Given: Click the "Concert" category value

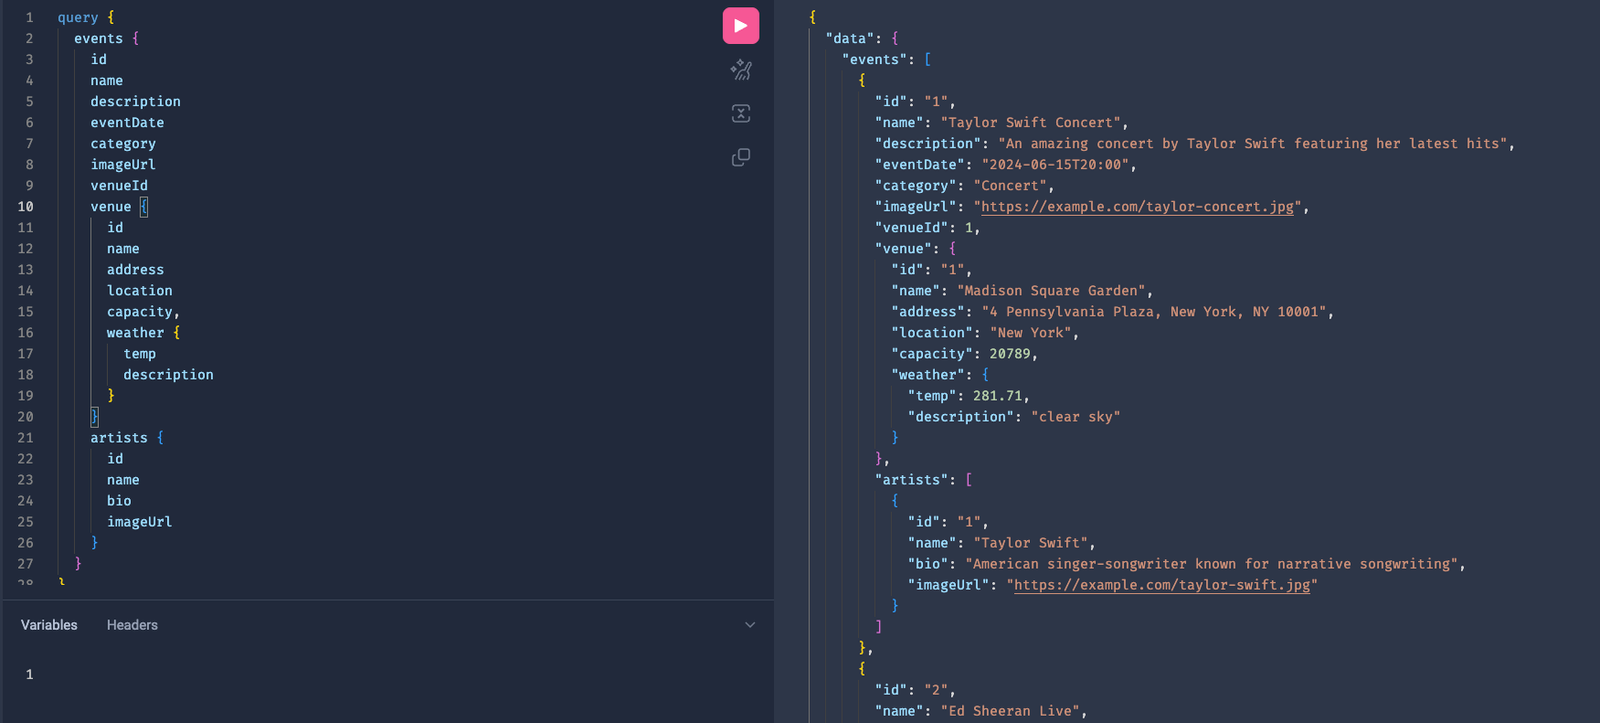Looking at the screenshot, I should 1010,186.
